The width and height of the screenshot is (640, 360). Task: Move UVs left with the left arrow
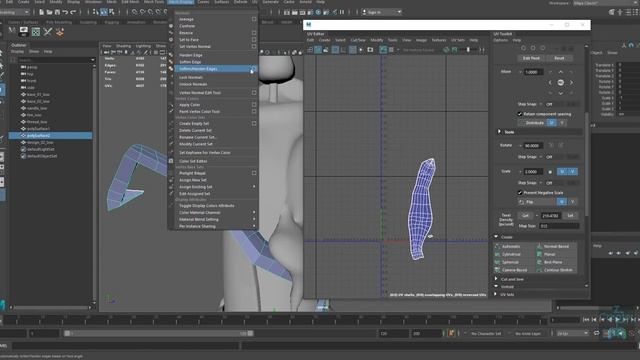tap(550, 82)
